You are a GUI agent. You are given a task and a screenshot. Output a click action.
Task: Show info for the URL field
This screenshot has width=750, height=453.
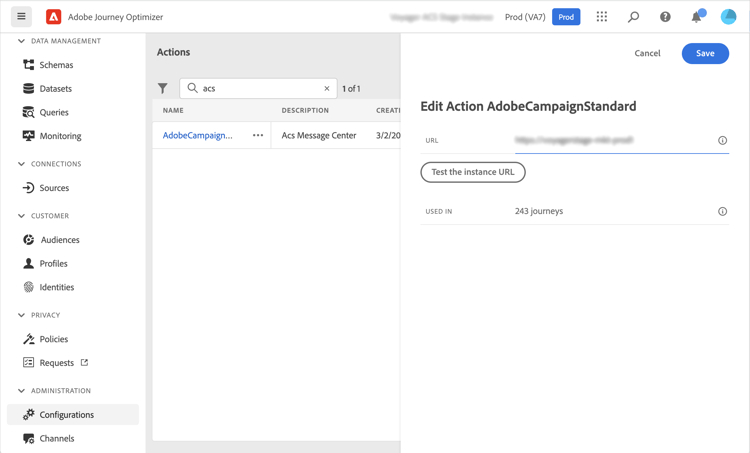(722, 140)
